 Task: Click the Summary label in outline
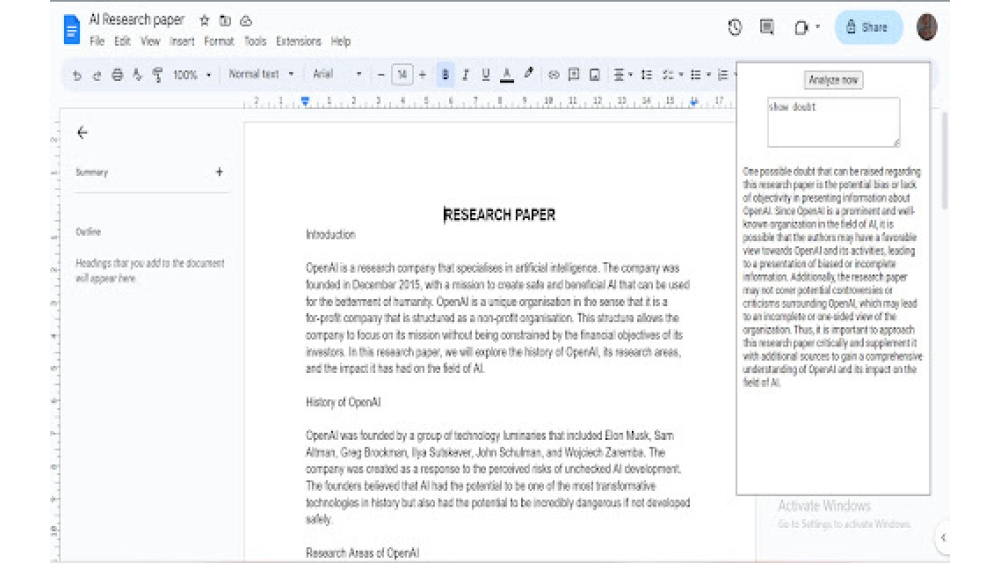92,172
